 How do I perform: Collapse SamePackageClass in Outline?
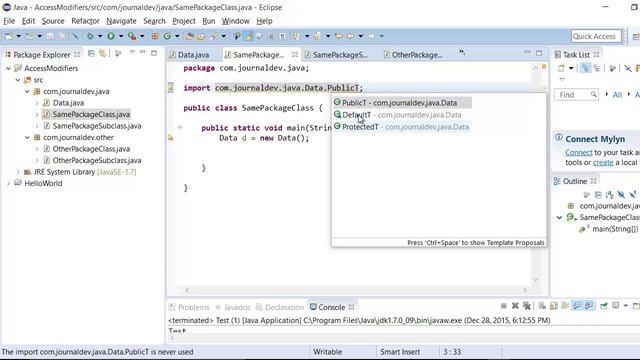(560, 218)
